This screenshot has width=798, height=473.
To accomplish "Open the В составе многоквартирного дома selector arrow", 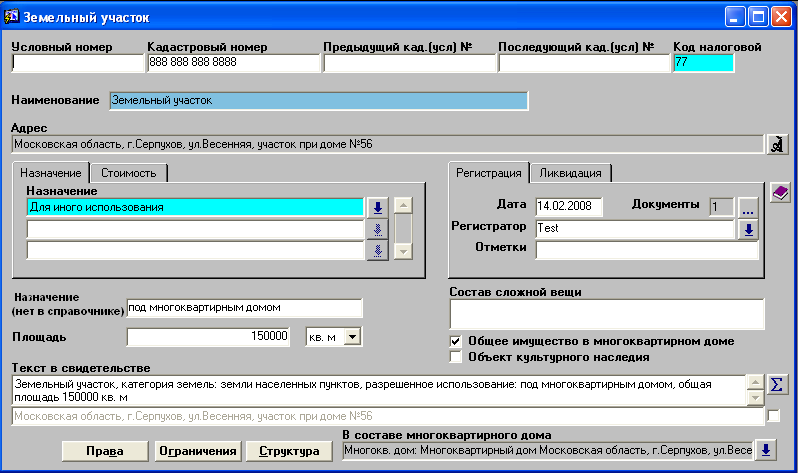I will 766,450.
